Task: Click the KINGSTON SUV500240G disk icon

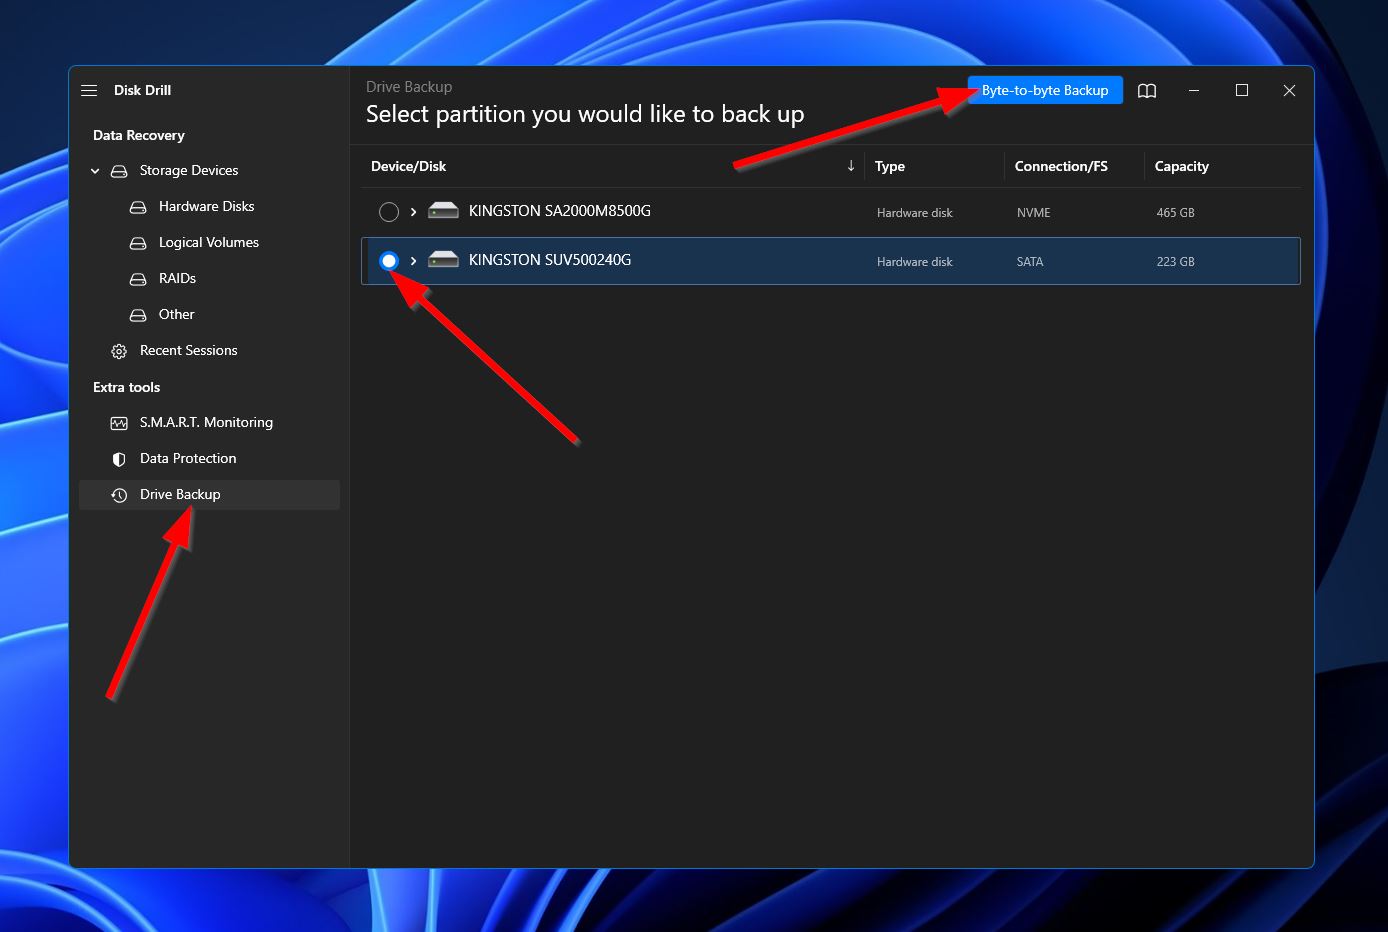Action: click(443, 259)
